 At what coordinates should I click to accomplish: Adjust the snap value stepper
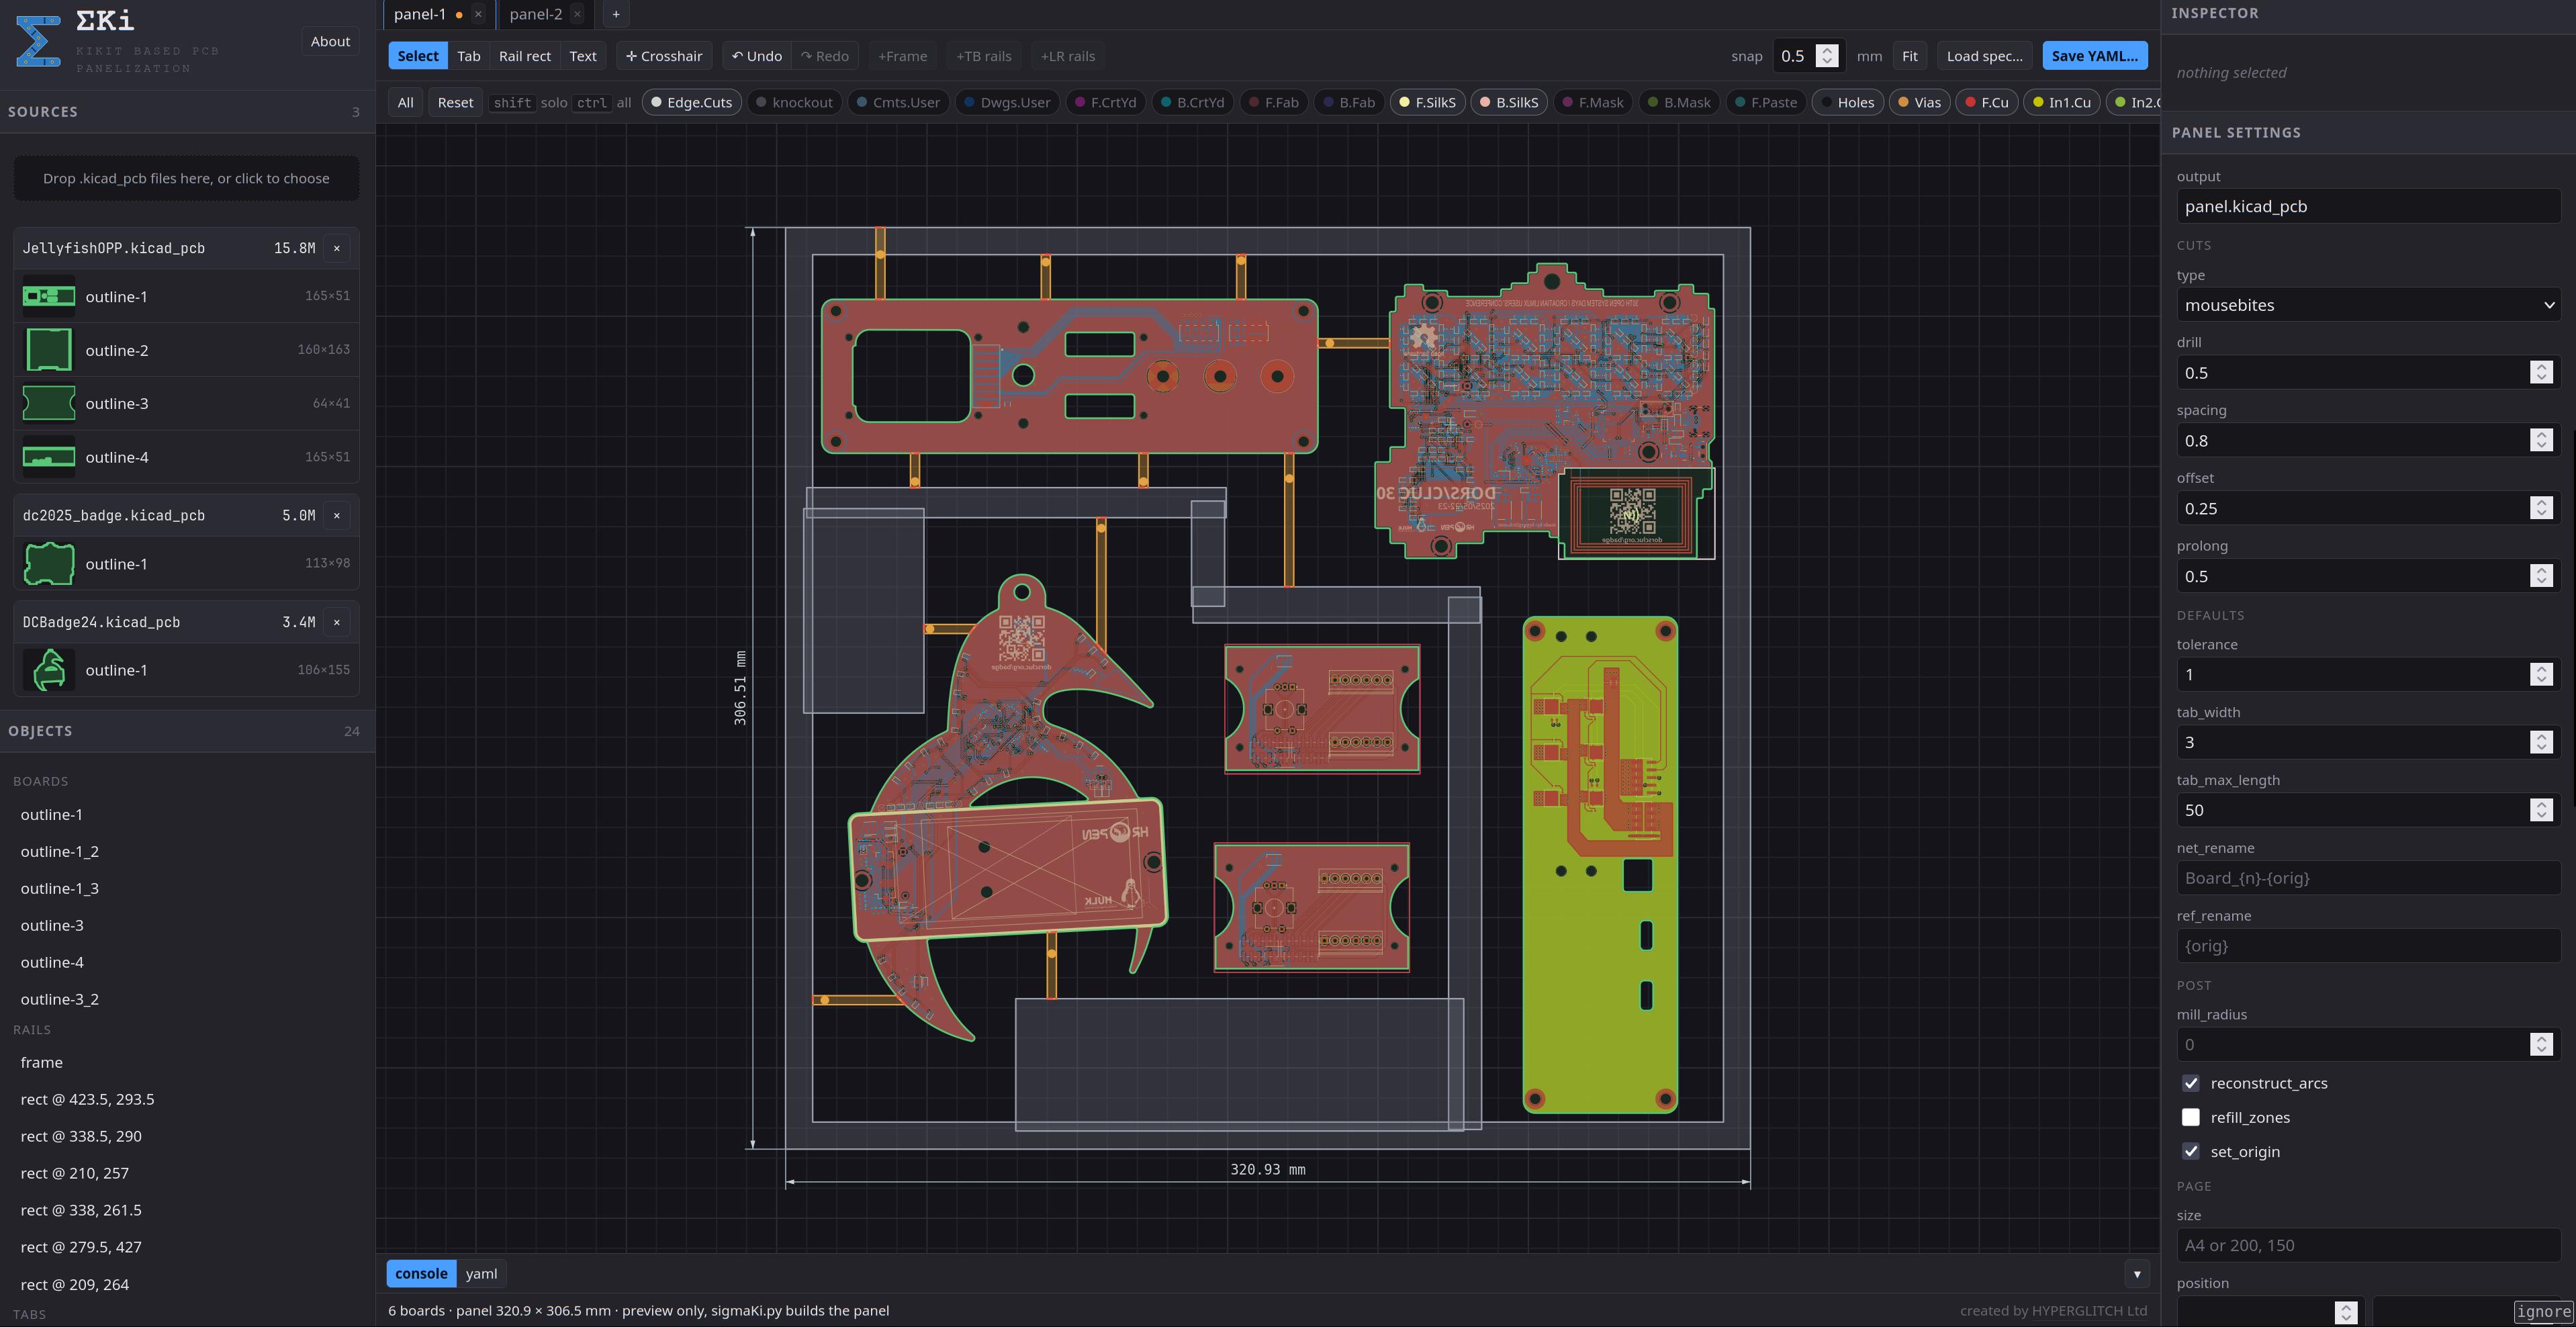[1827, 56]
